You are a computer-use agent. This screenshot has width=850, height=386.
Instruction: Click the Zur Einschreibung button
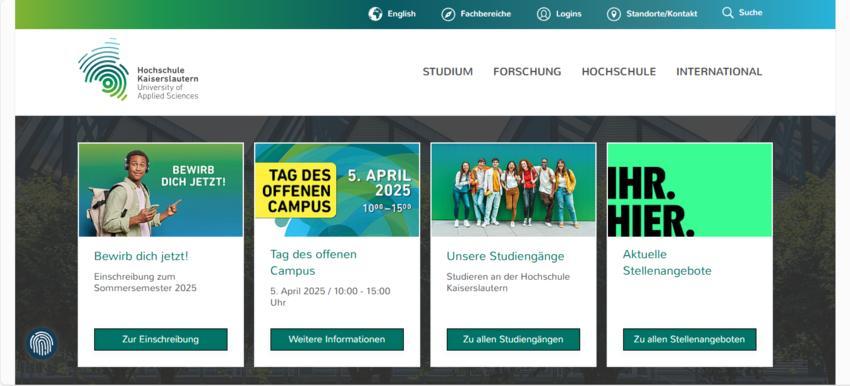[x=160, y=339]
